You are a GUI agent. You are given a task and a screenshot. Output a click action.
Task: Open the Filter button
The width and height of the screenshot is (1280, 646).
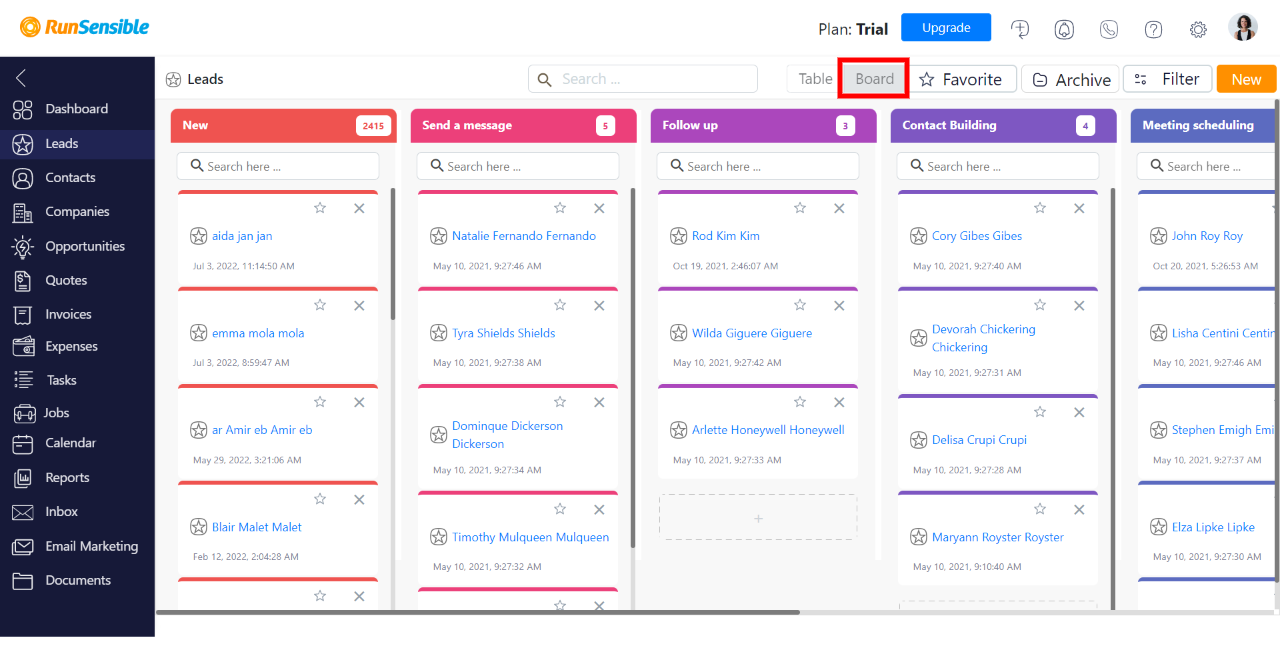[1168, 79]
